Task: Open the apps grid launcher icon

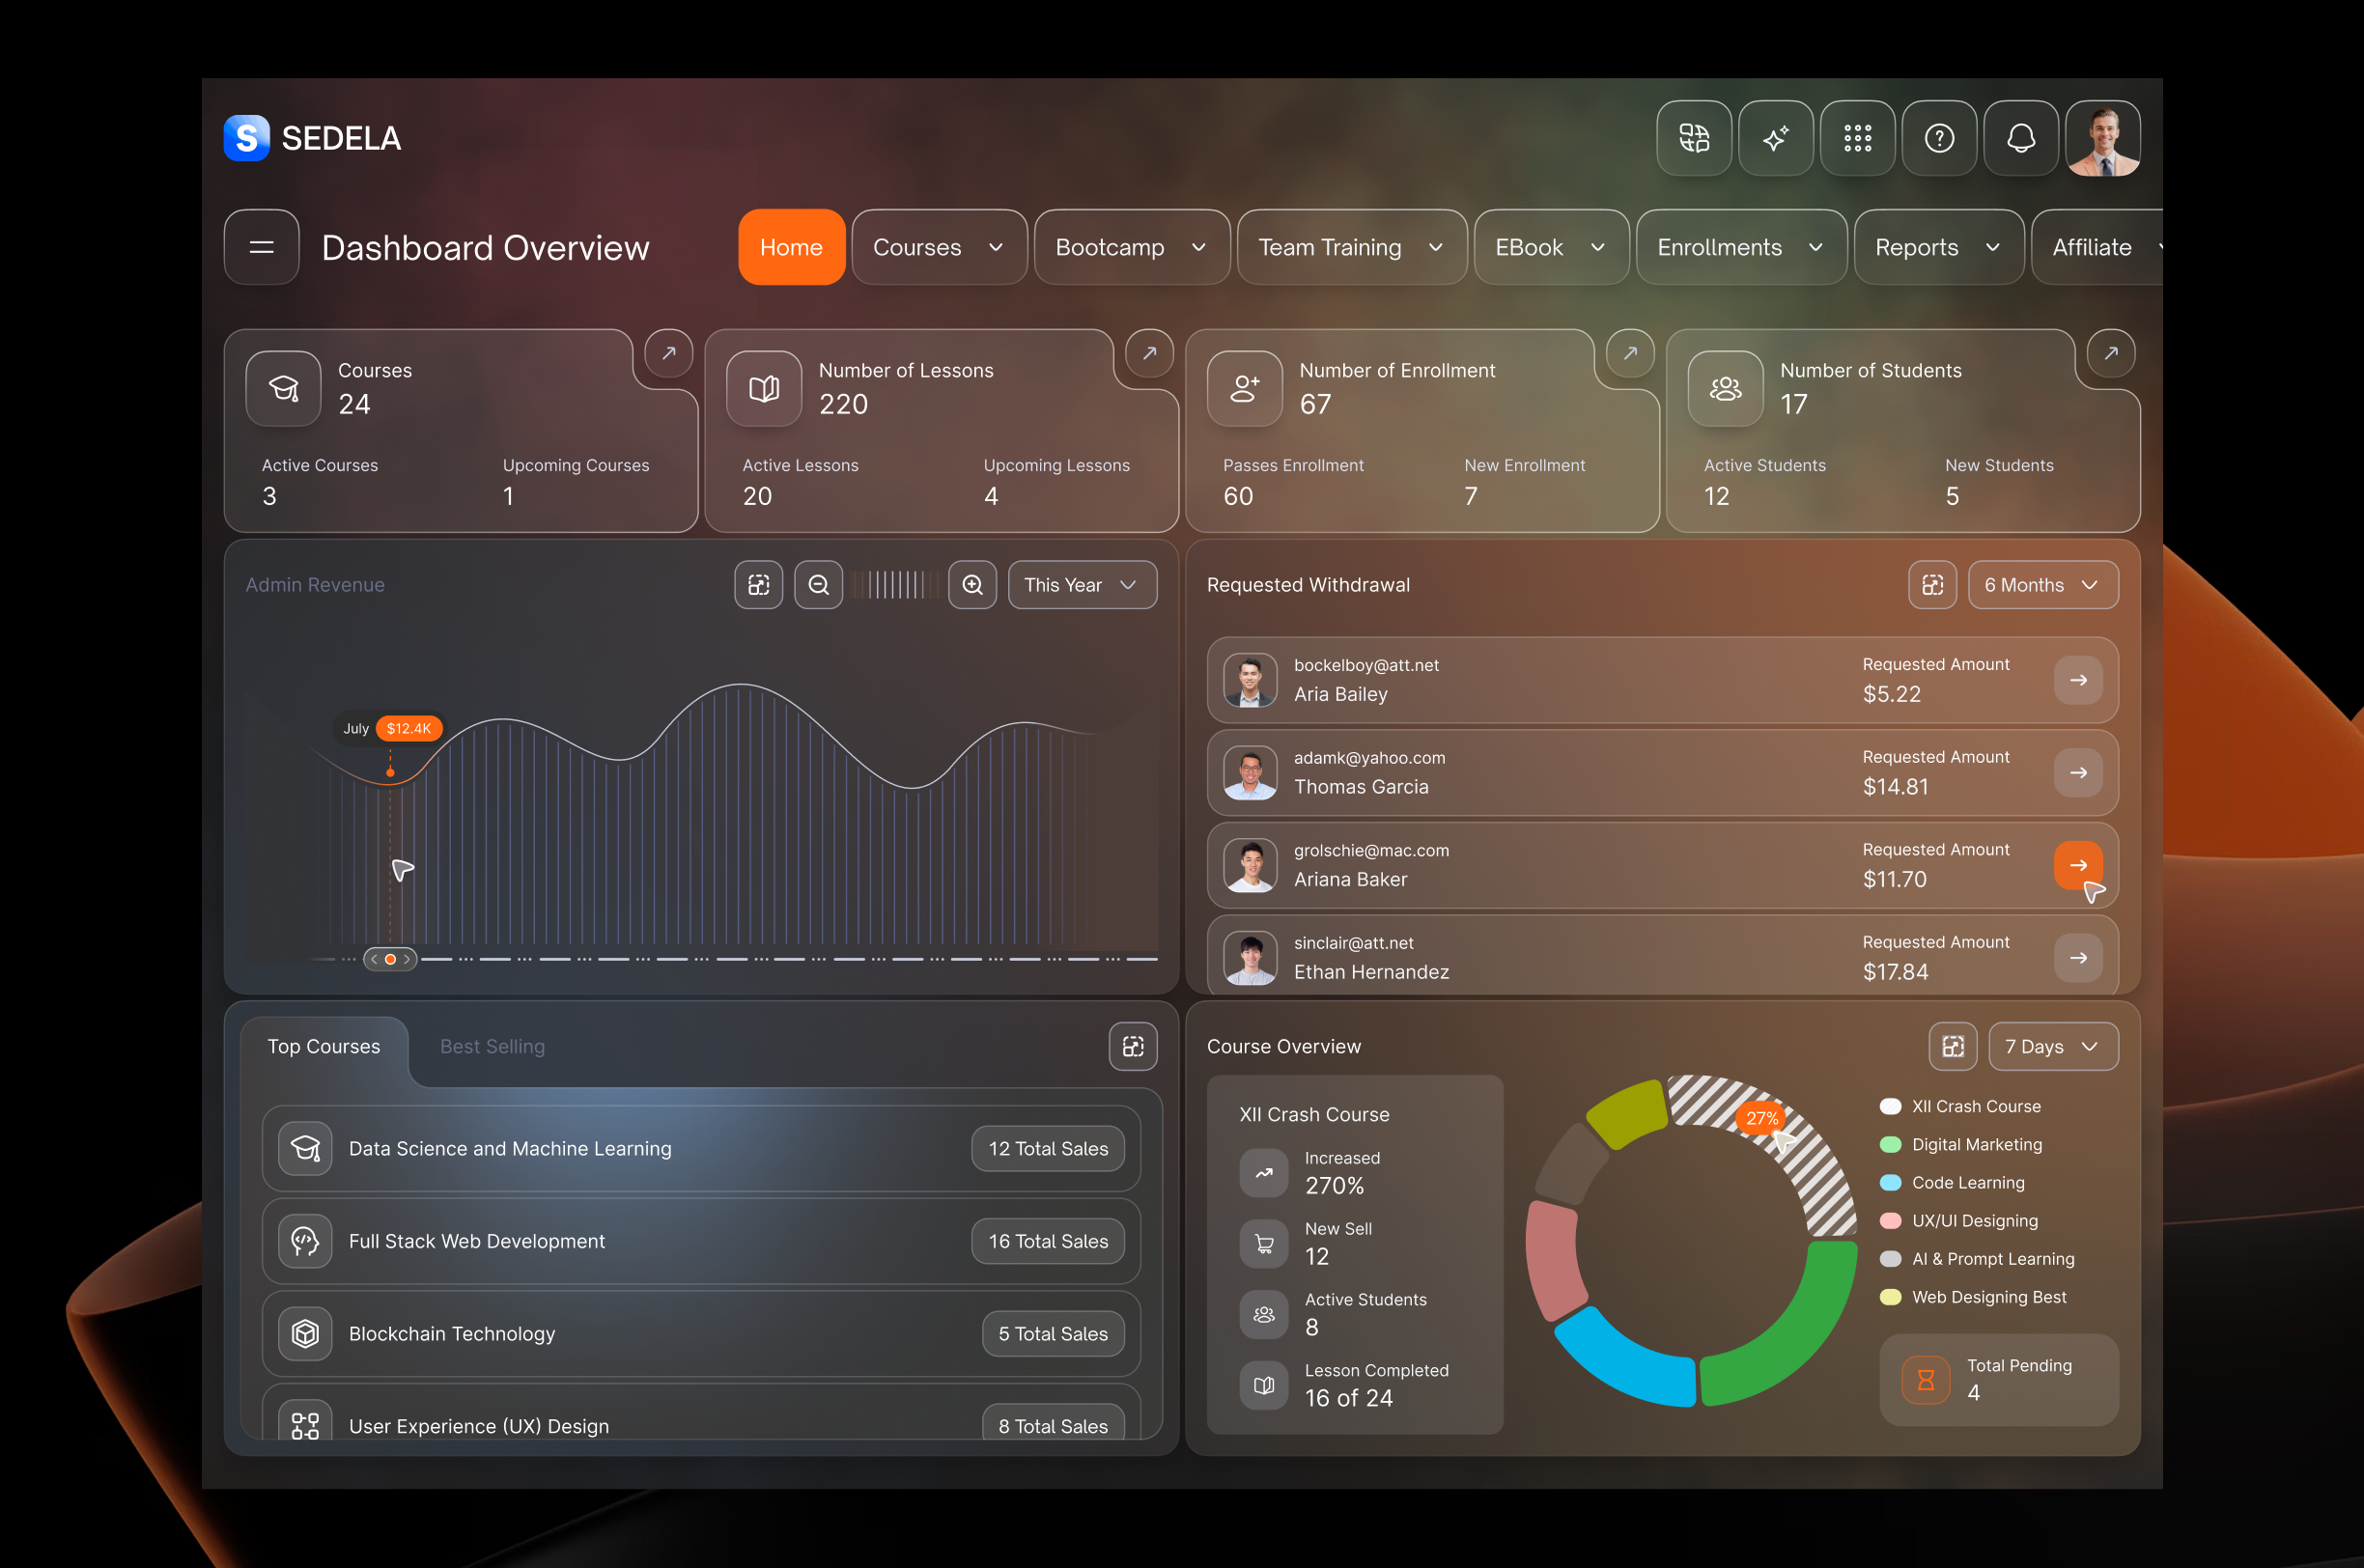Action: tap(1856, 138)
